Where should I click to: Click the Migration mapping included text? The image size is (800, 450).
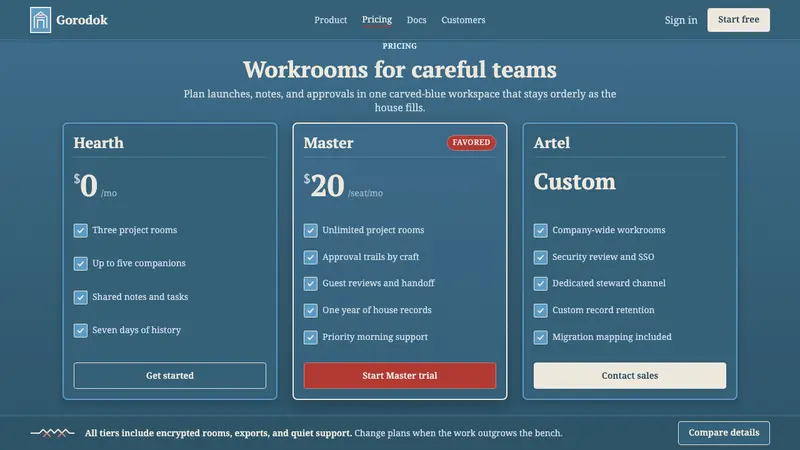(612, 337)
